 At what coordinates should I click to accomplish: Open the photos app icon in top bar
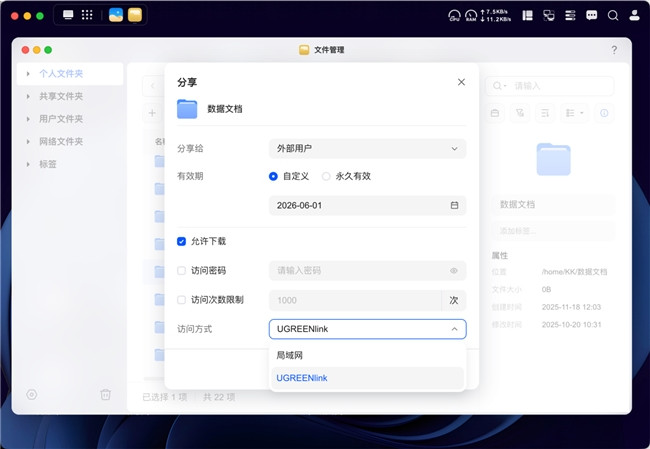click(x=116, y=15)
